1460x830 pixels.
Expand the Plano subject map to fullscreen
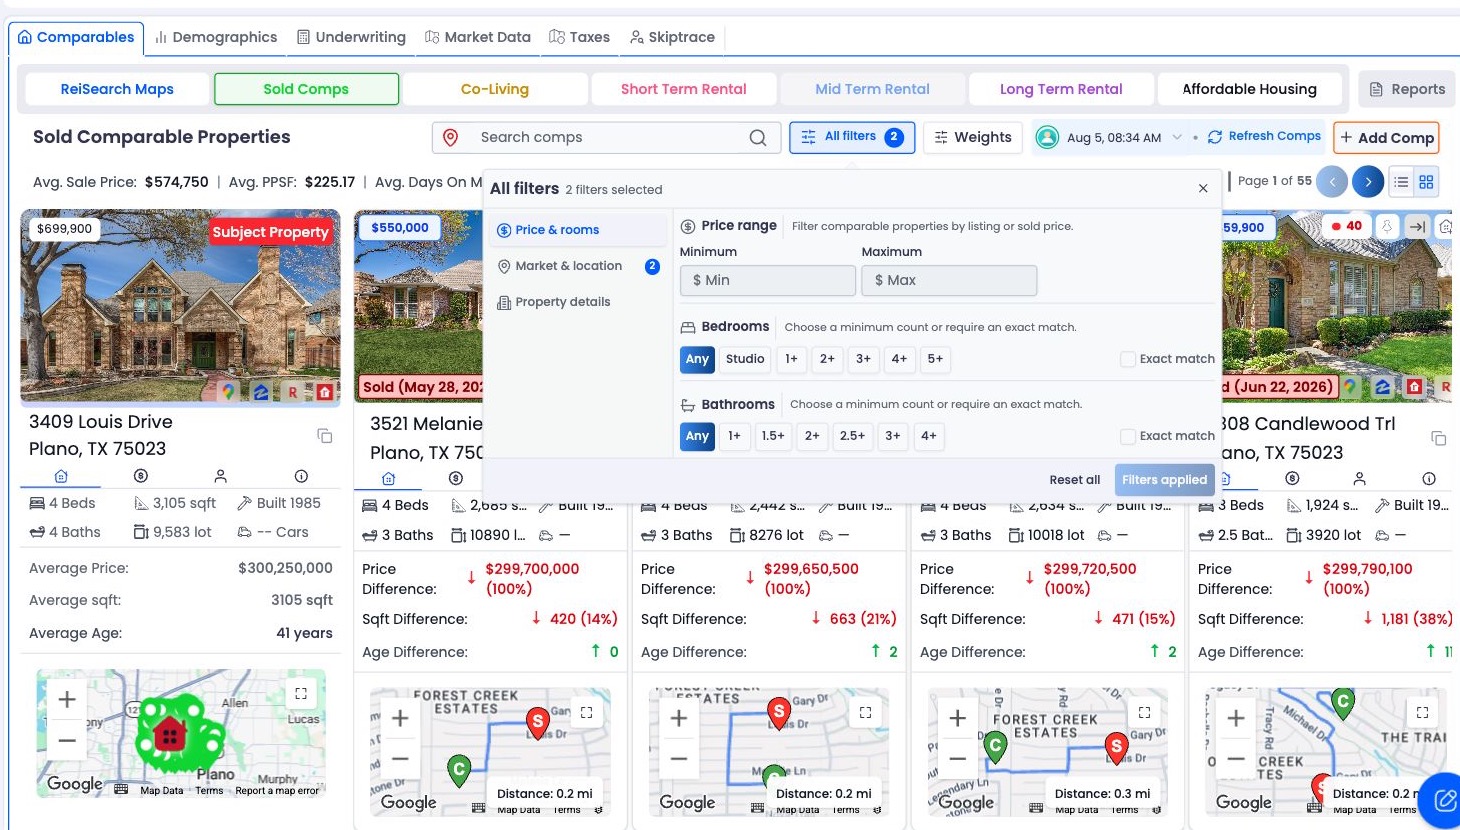point(301,693)
